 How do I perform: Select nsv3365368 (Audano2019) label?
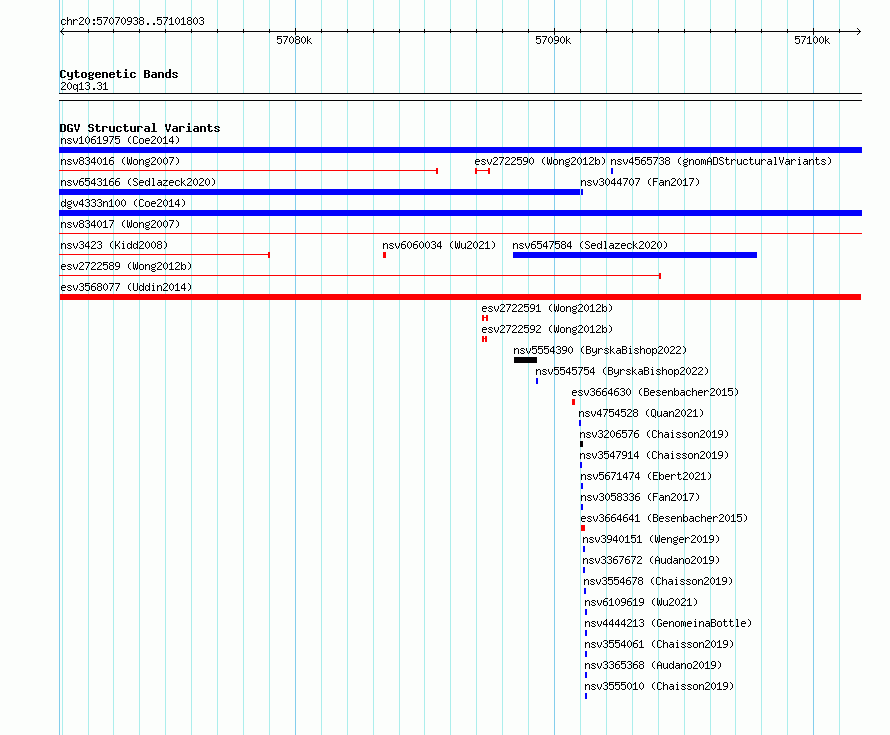(x=653, y=665)
